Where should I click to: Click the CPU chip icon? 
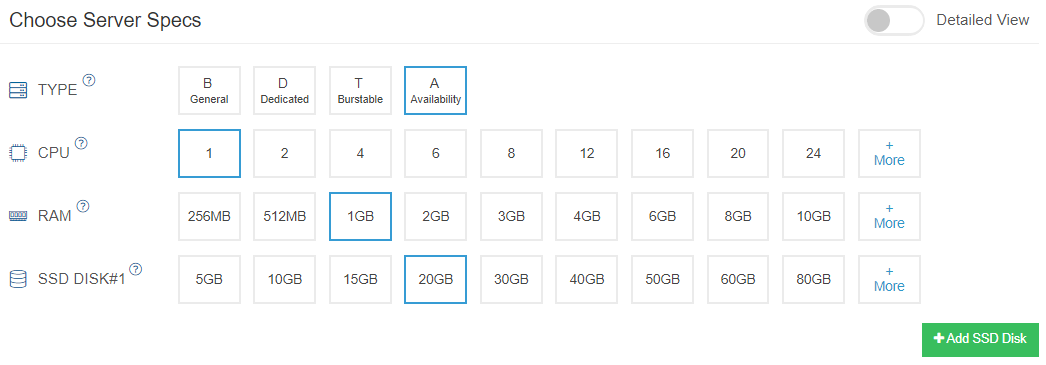[18, 153]
